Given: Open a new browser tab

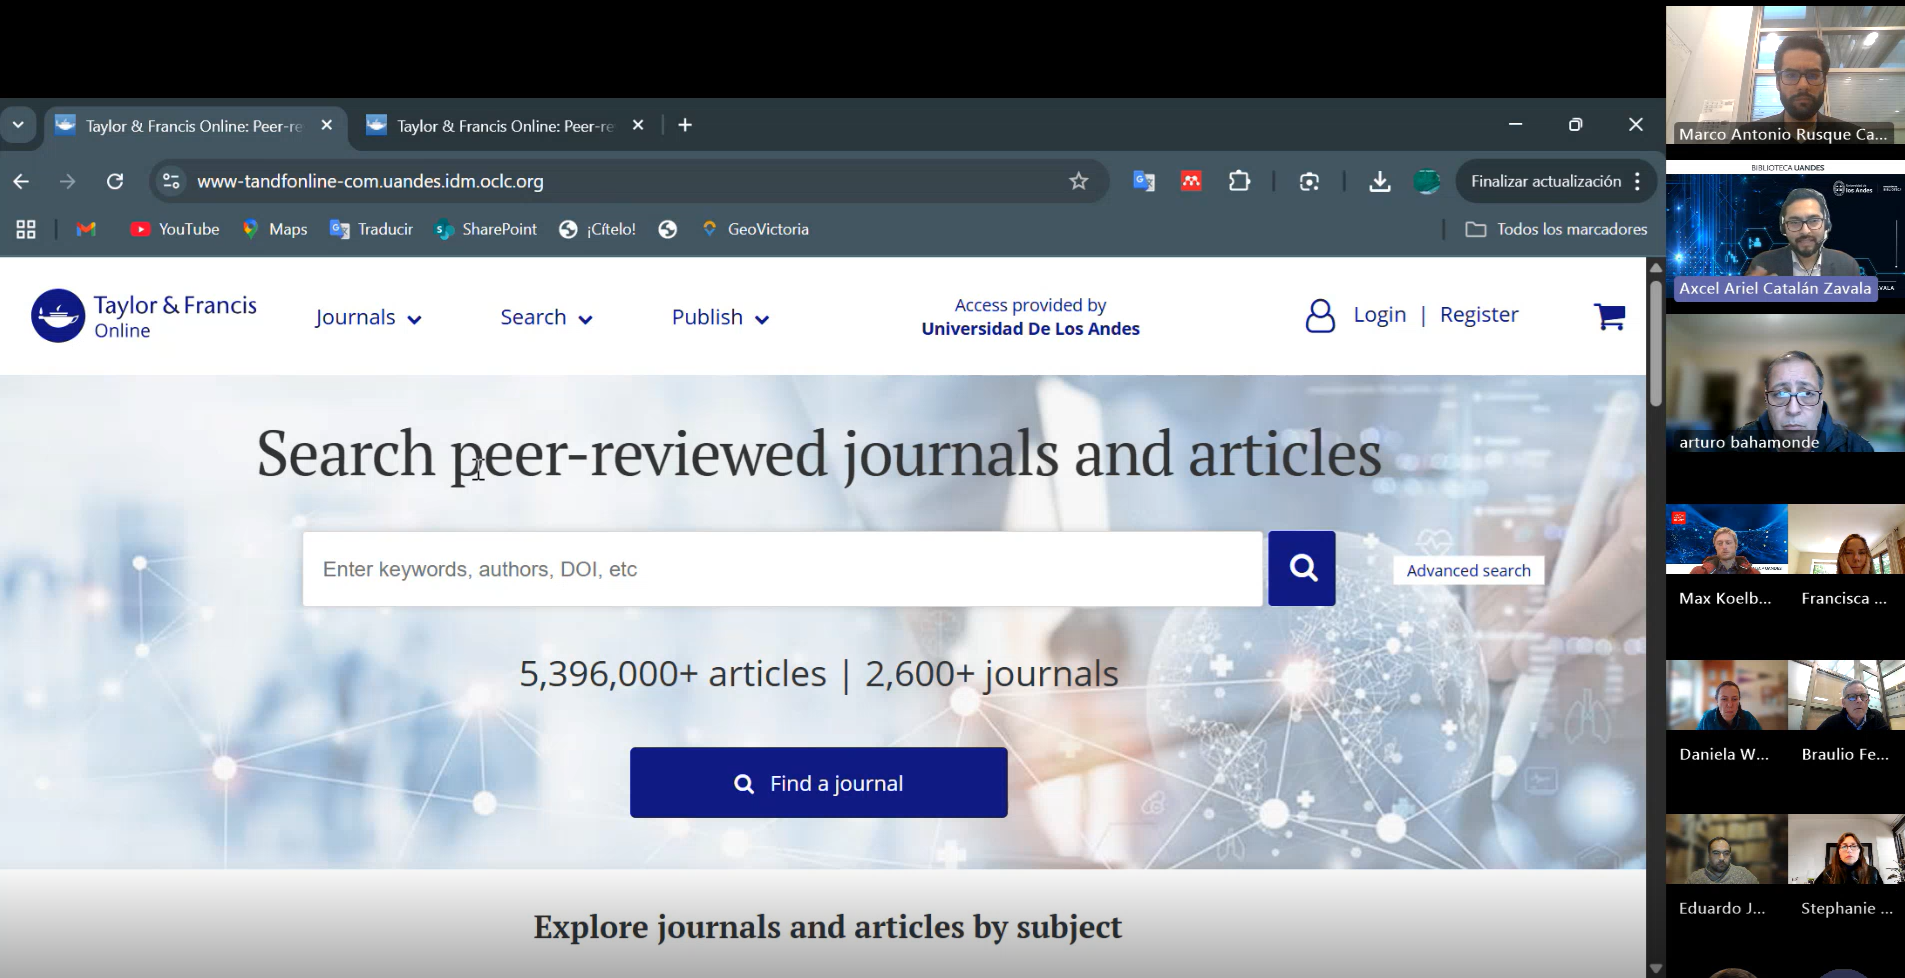Looking at the screenshot, I should point(685,125).
